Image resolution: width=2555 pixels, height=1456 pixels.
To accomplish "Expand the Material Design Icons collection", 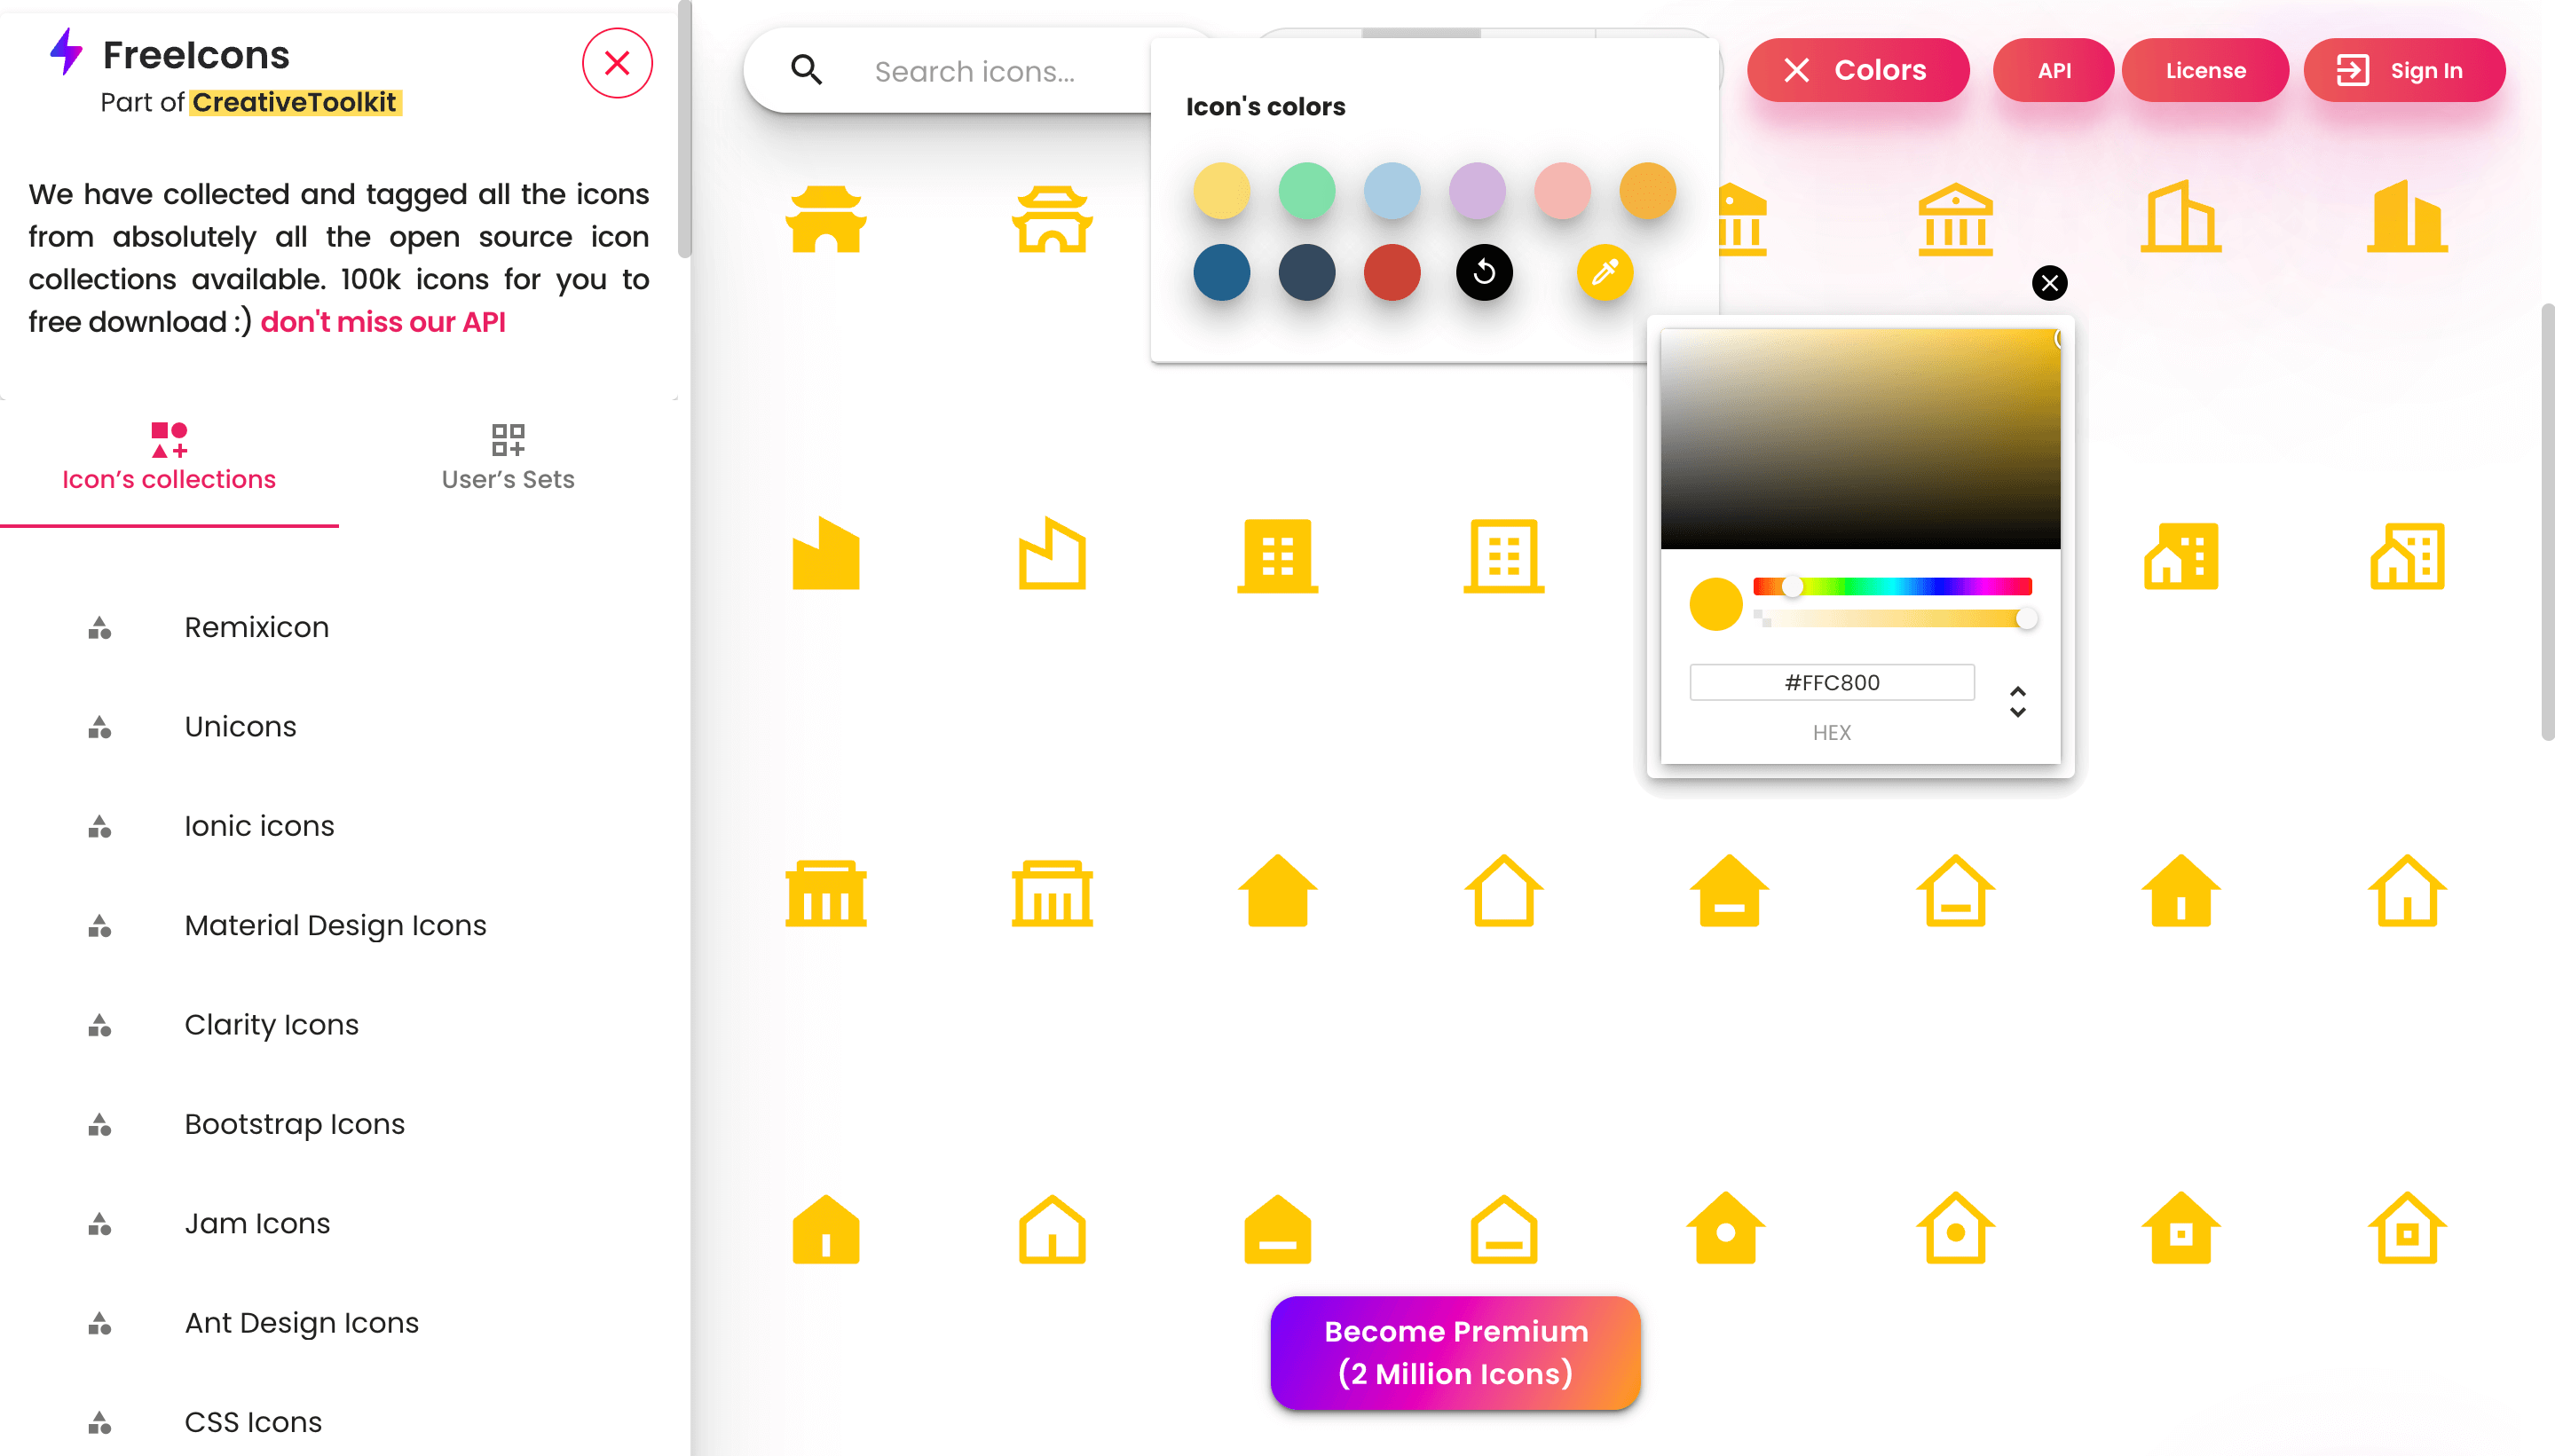I will pyautogui.click(x=337, y=925).
